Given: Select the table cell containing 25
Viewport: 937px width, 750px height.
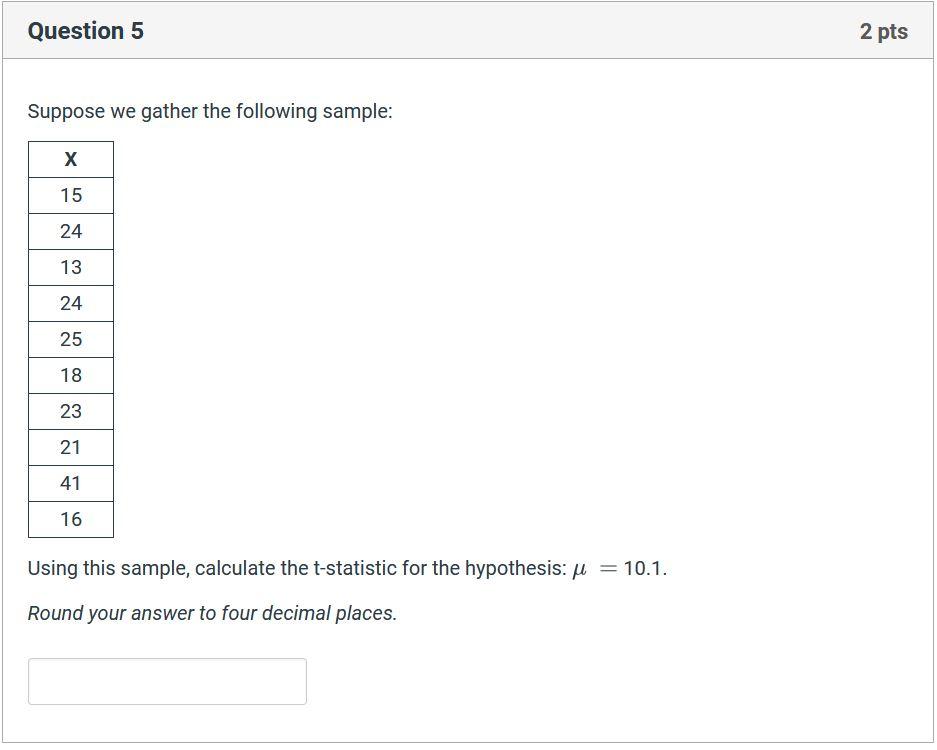Looking at the screenshot, I should (x=71, y=339).
